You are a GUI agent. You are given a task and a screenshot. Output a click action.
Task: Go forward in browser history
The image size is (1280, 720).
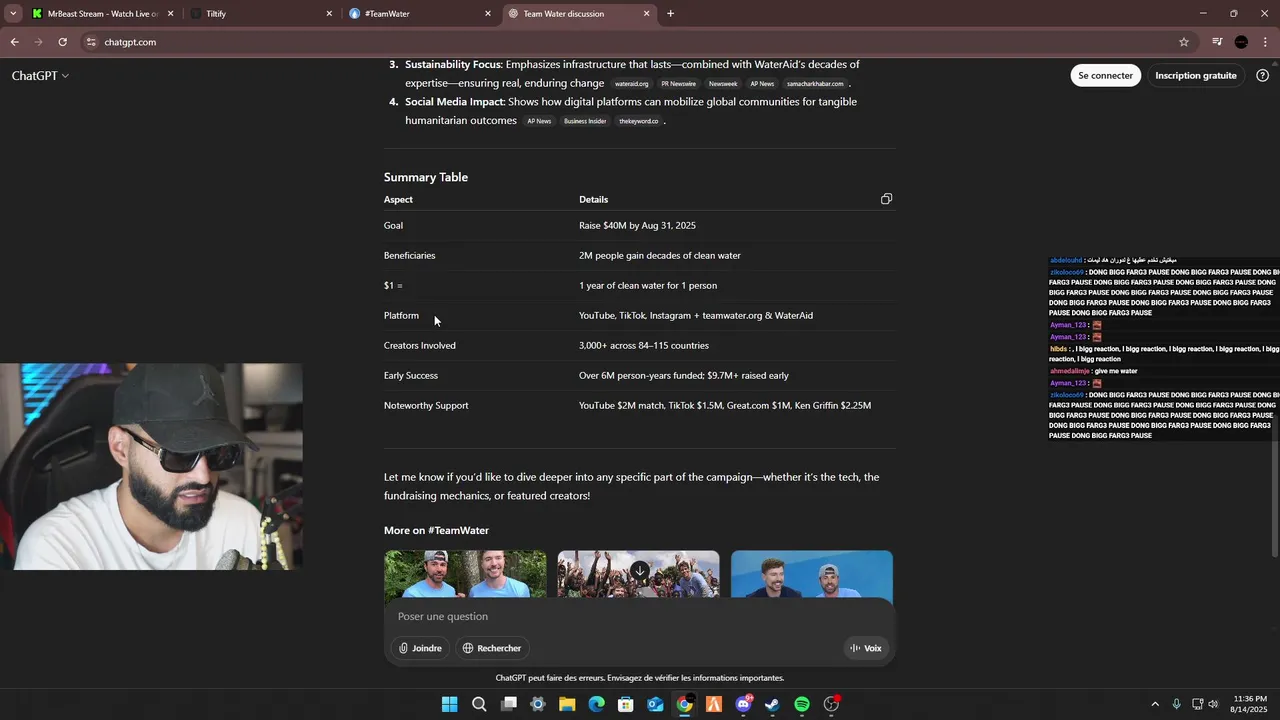coord(38,42)
